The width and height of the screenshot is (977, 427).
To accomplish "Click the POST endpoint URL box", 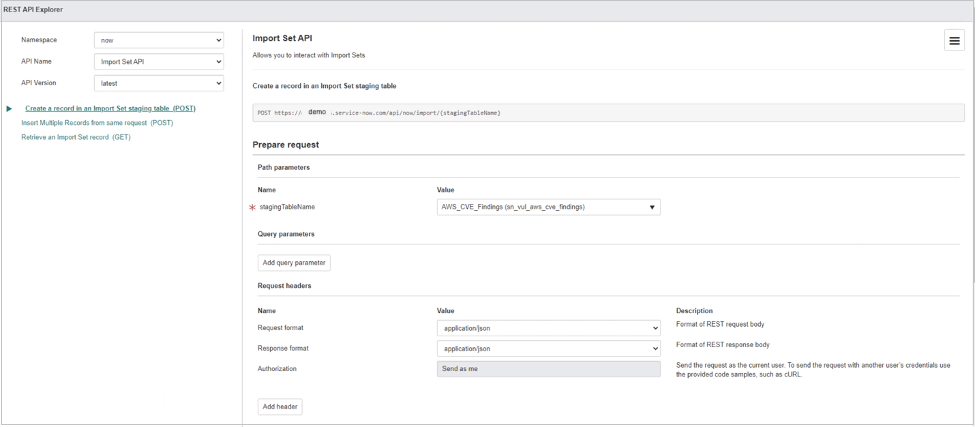I will (608, 113).
